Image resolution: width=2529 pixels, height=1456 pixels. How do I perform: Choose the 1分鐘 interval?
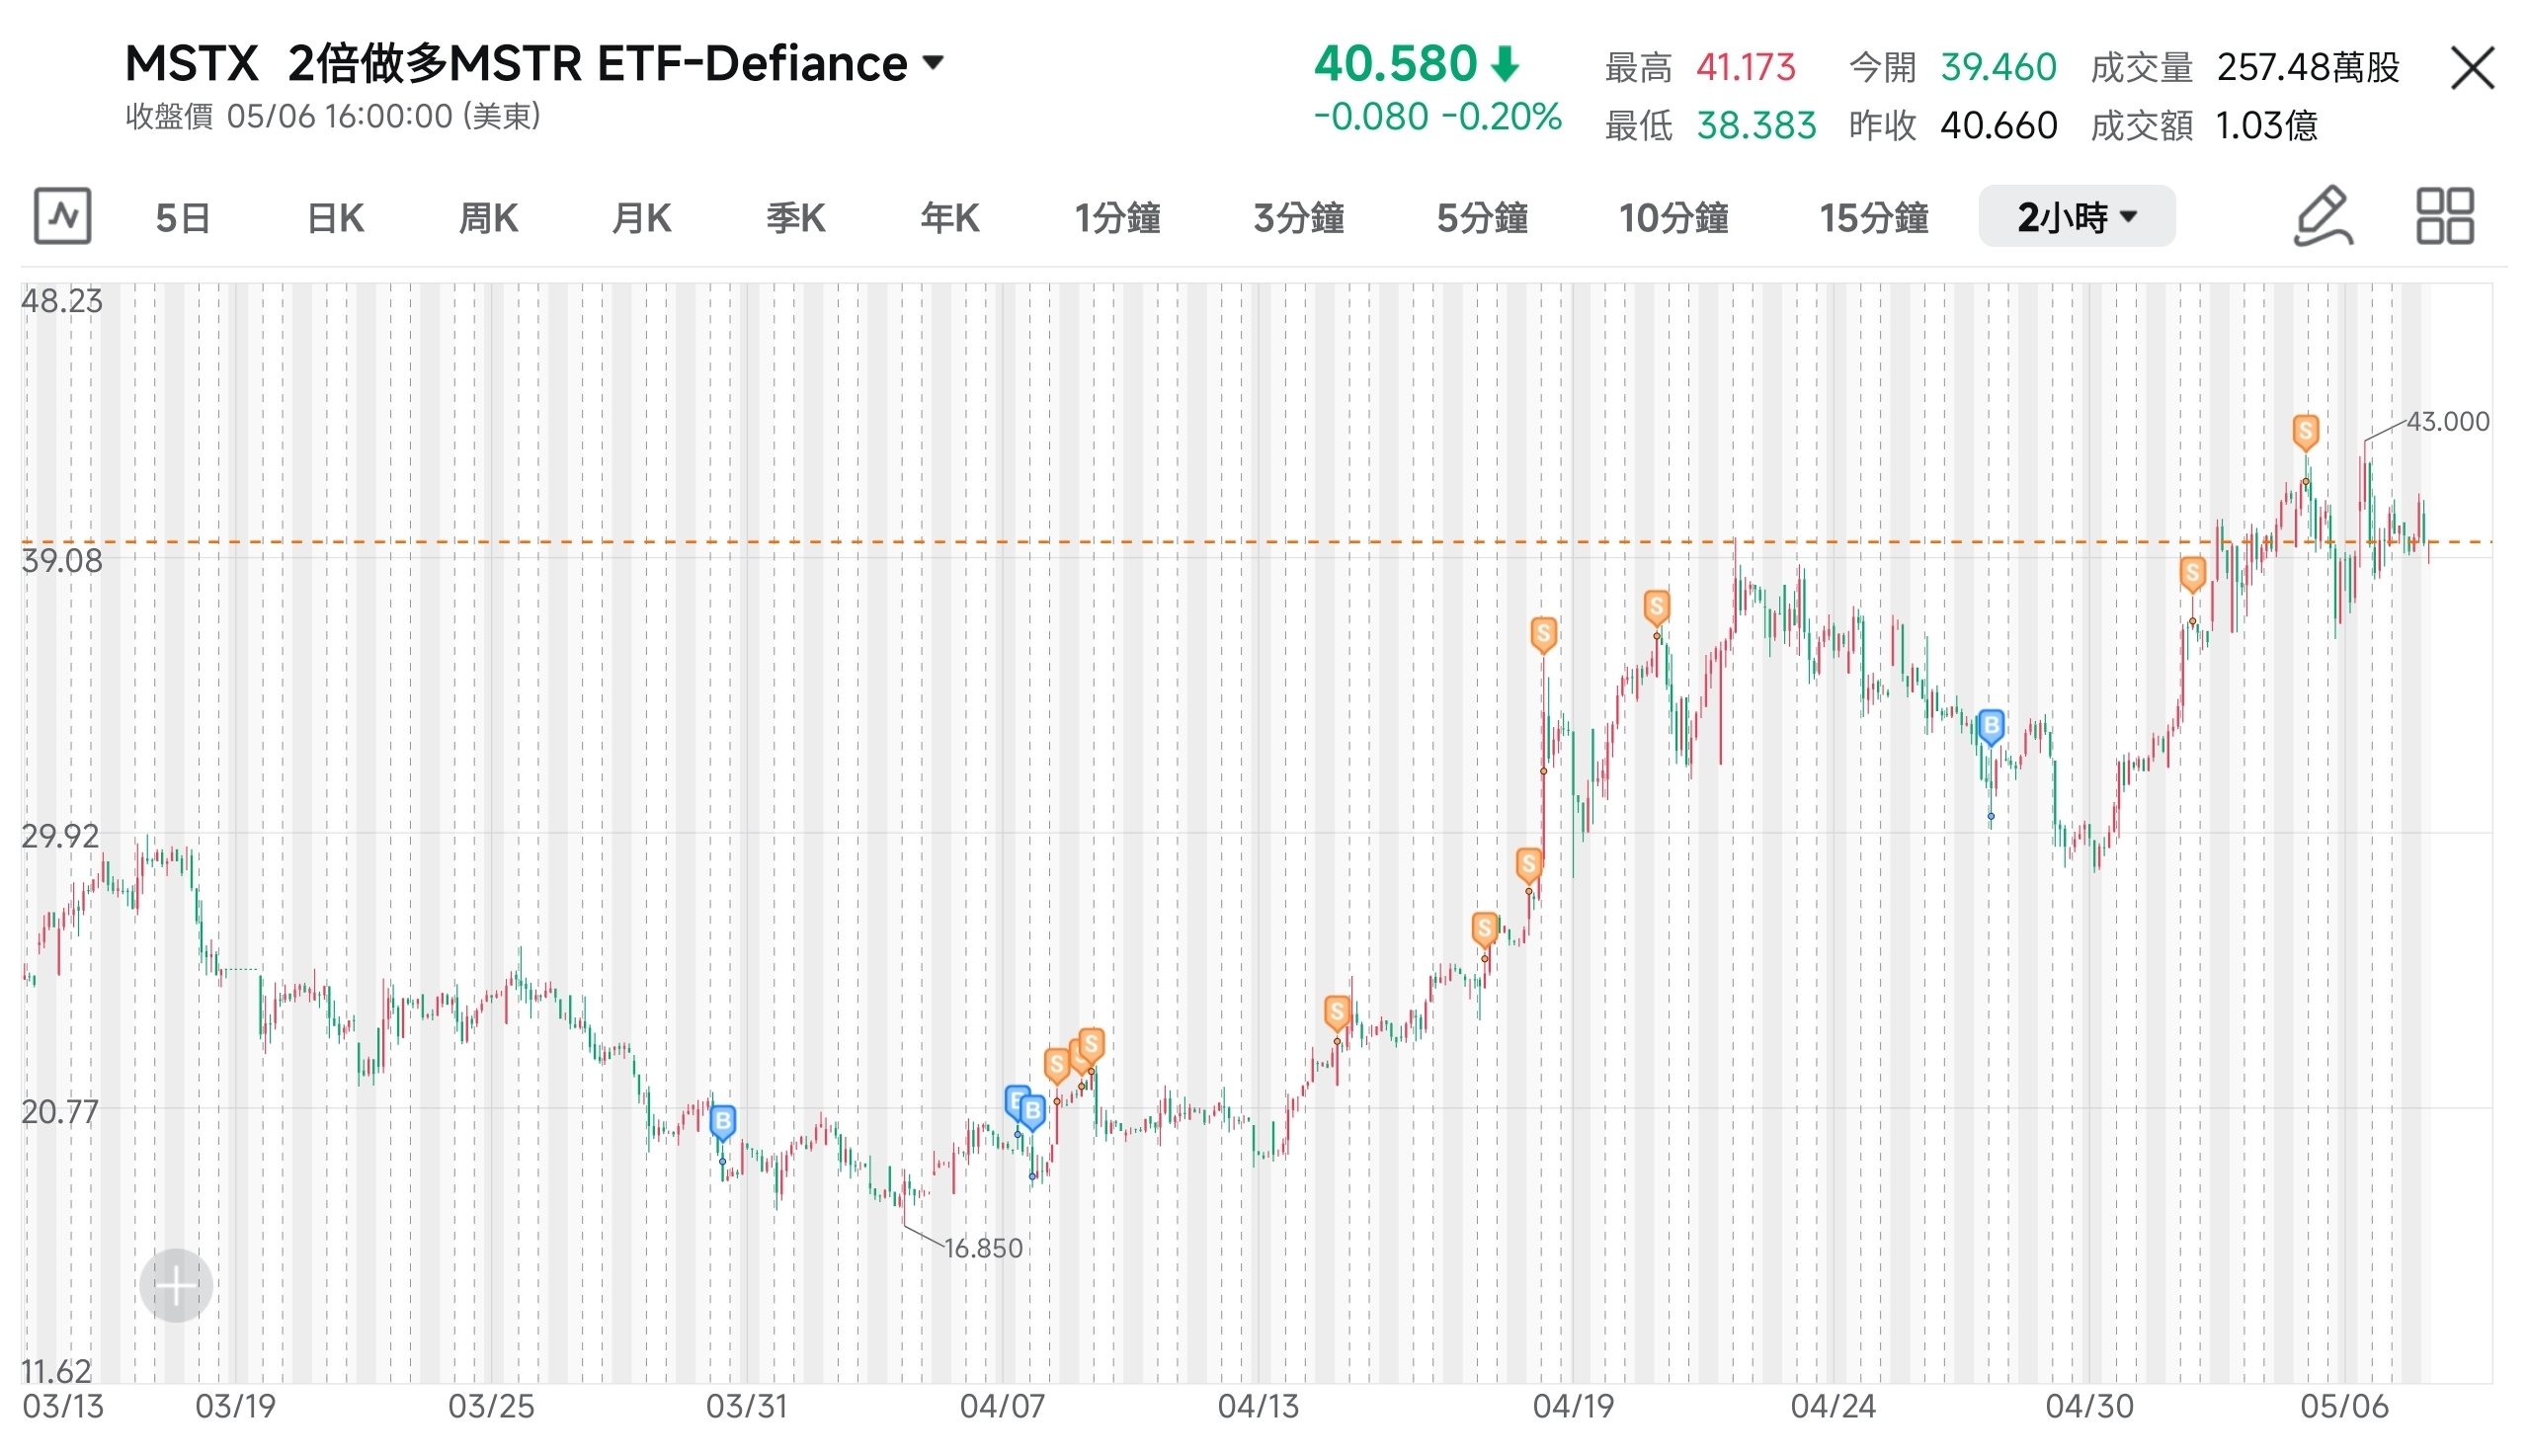click(x=1117, y=217)
